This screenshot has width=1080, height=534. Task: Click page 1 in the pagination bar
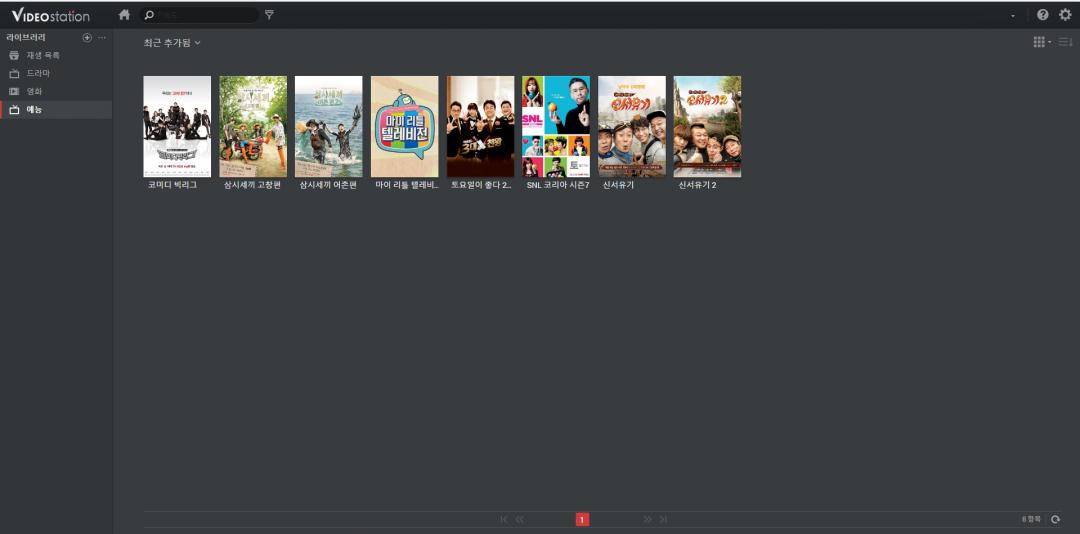(x=582, y=519)
